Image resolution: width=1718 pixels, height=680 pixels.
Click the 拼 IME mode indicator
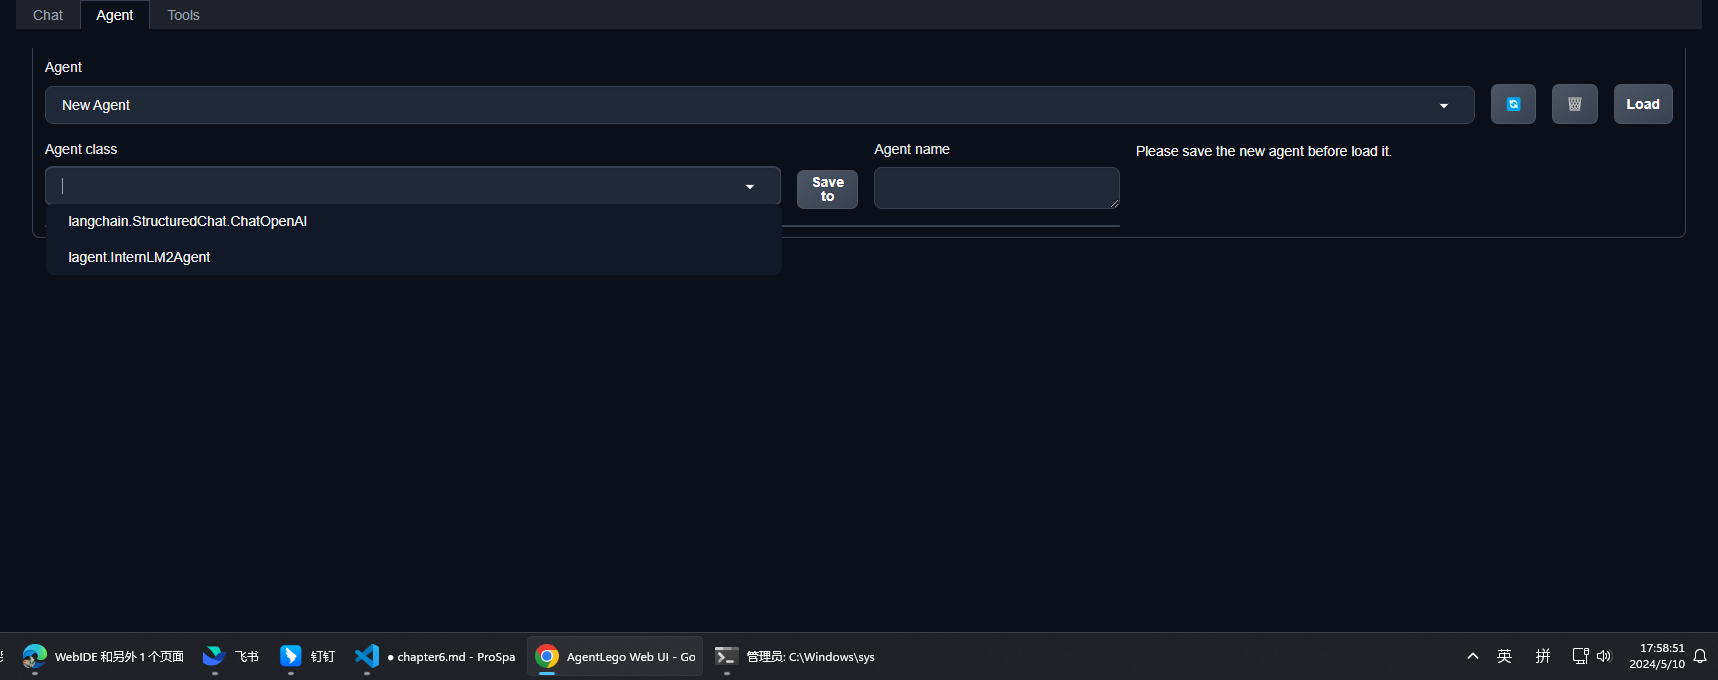coord(1543,657)
